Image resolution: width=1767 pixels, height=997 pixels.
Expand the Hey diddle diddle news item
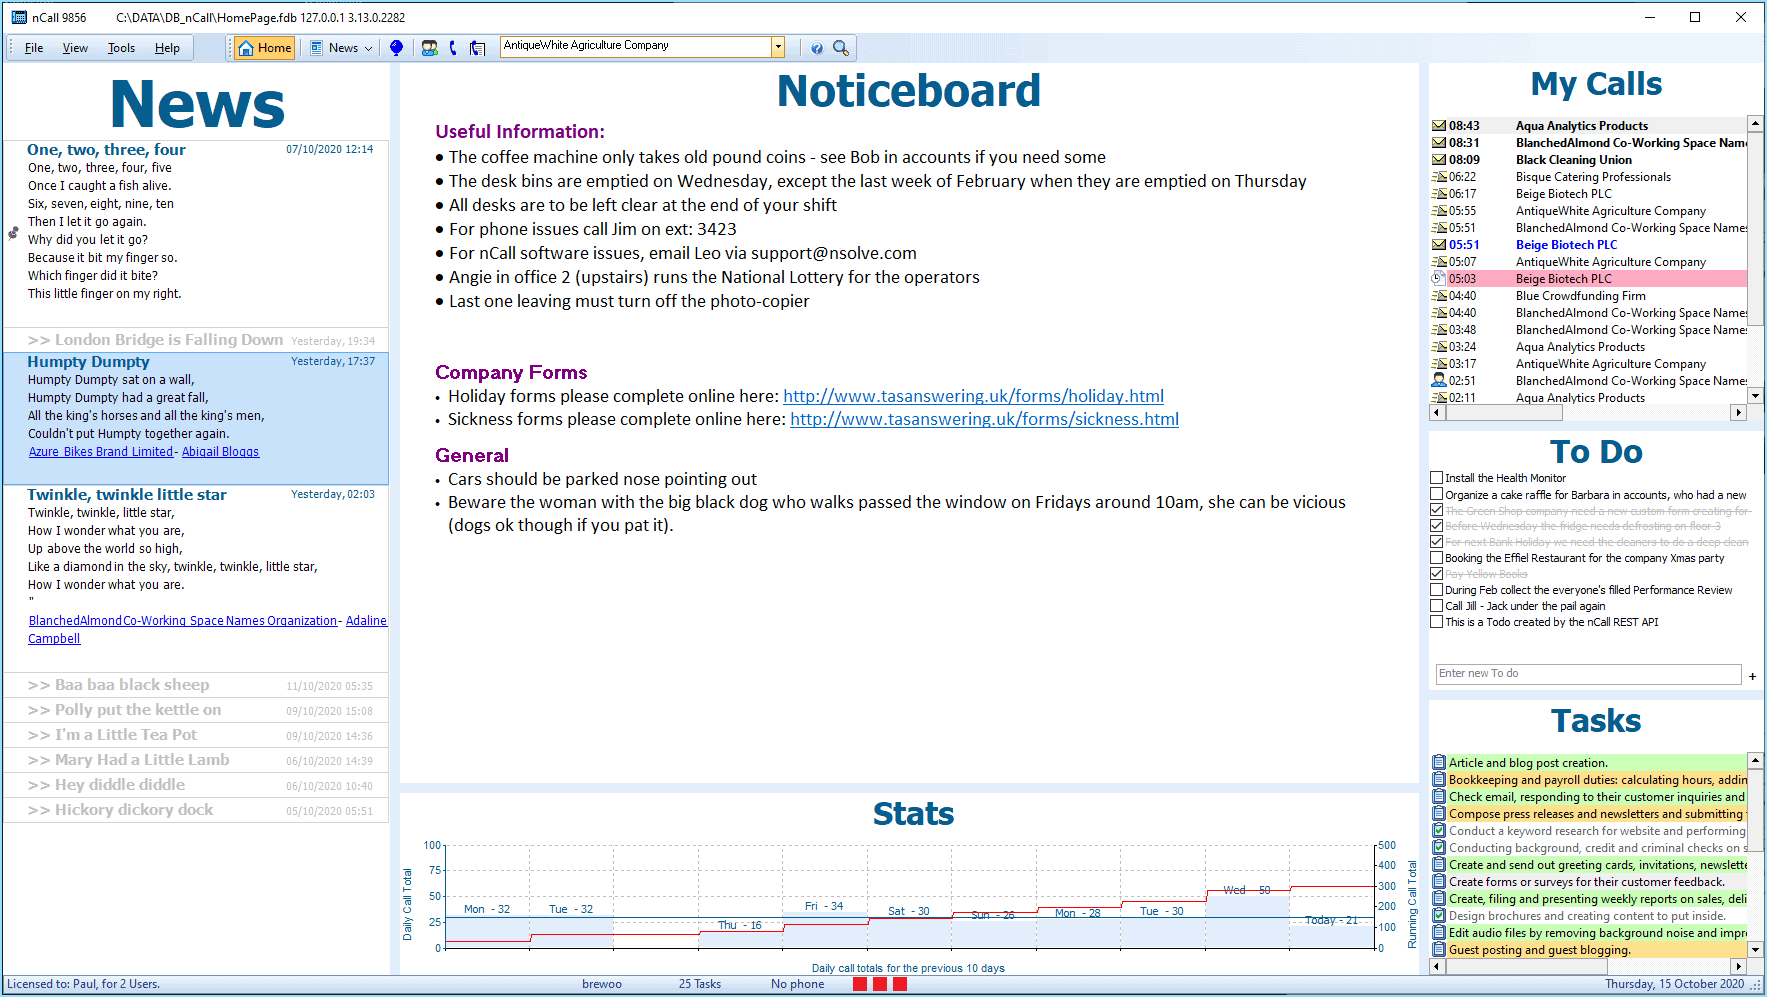click(x=196, y=785)
